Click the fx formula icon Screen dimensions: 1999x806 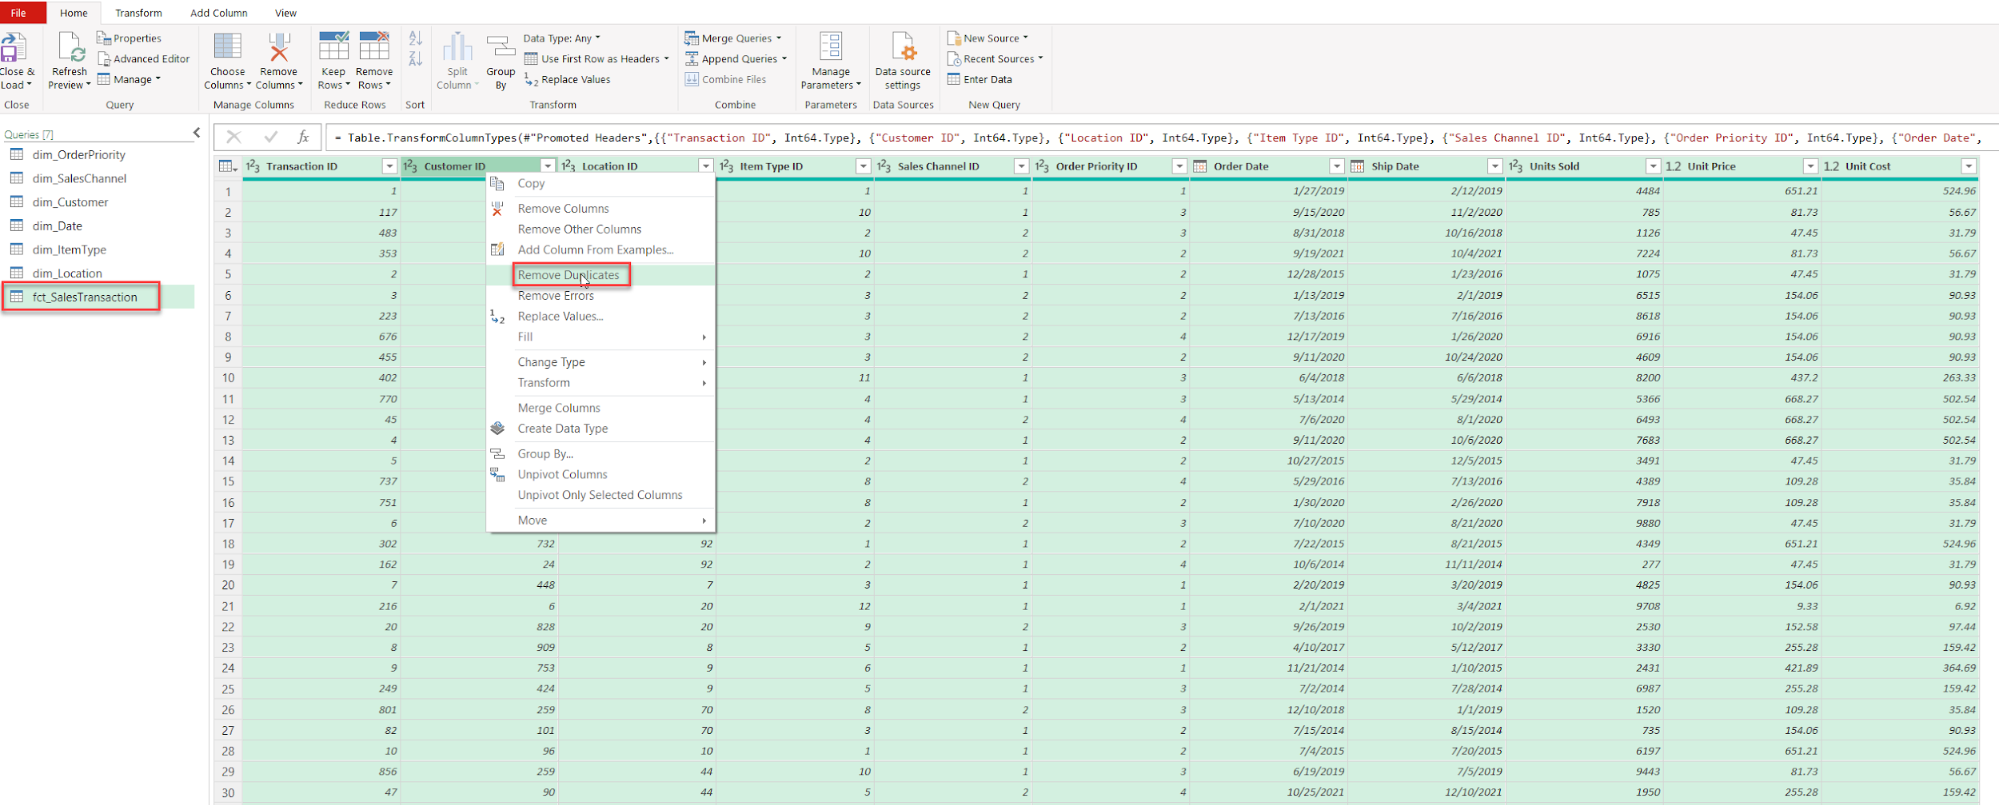pos(303,137)
